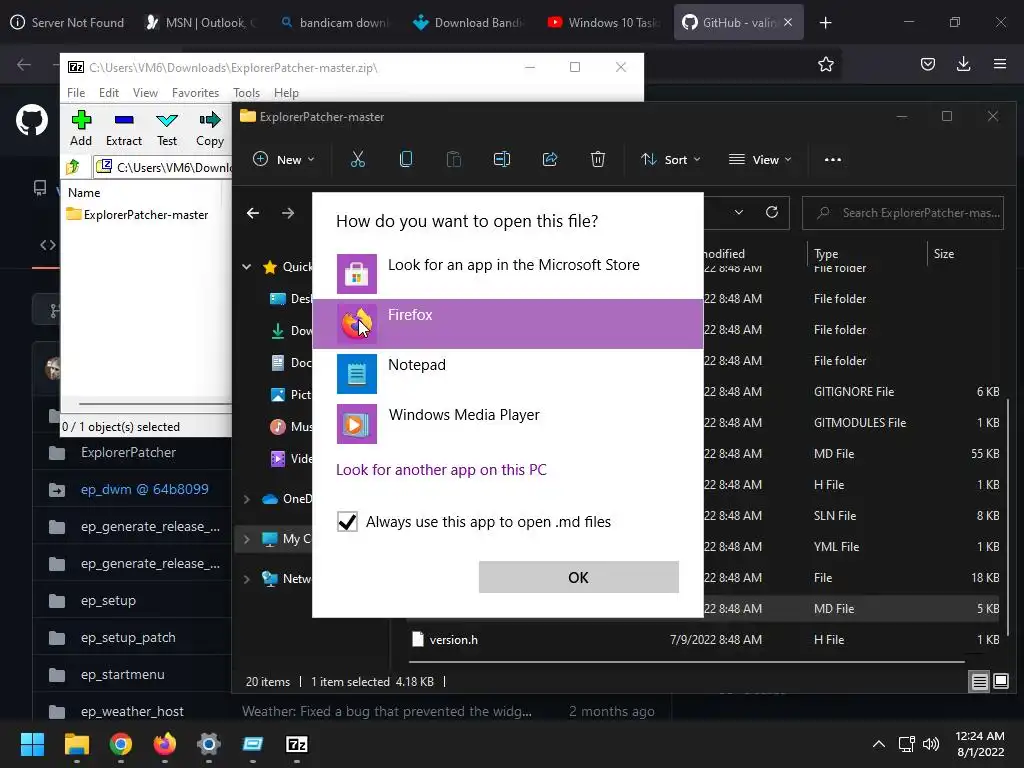Viewport: 1024px width, 768px height.
Task: Open the See more ellipsis menu in Explorer
Action: pos(833,159)
